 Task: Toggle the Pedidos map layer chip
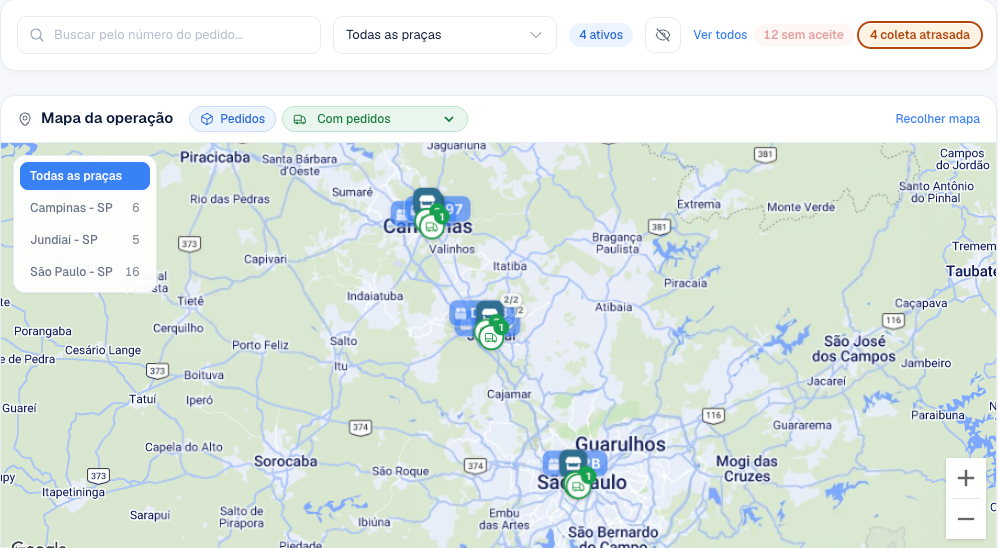232,119
